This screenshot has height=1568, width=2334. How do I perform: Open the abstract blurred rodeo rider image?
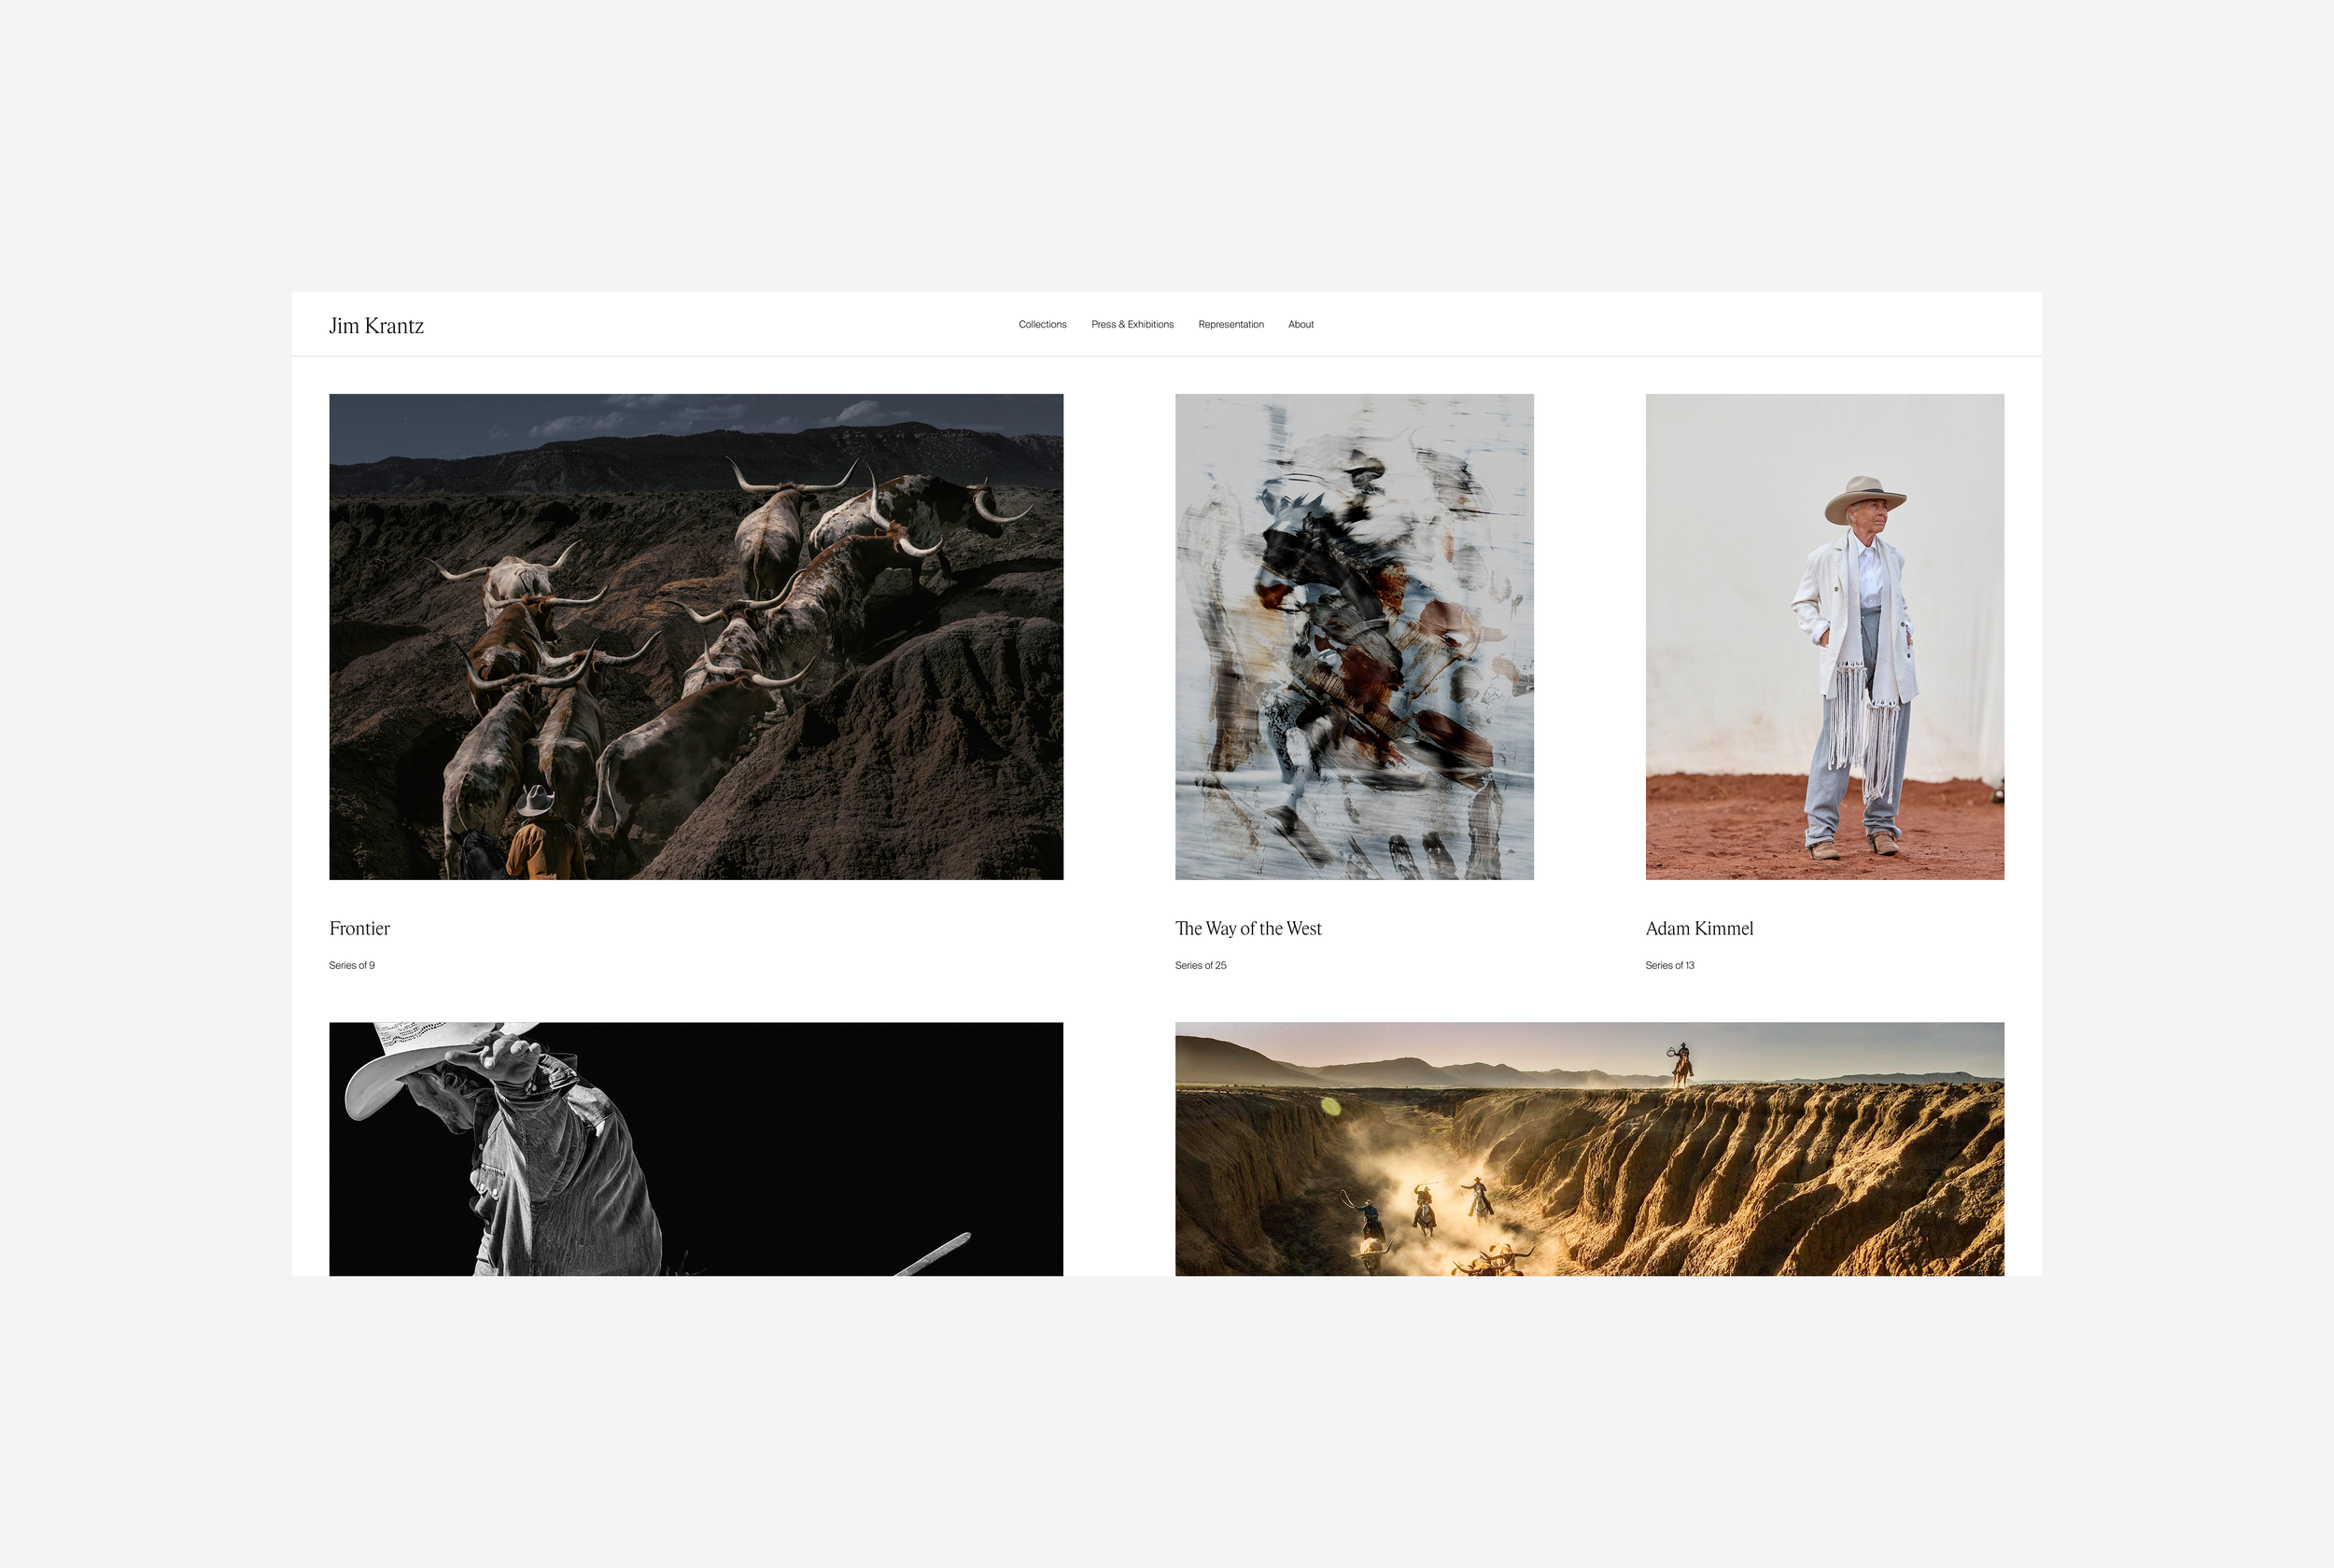1354,636
